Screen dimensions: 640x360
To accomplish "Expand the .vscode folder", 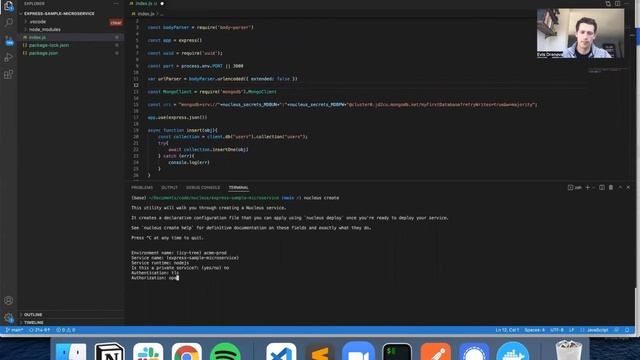I will (x=38, y=22).
